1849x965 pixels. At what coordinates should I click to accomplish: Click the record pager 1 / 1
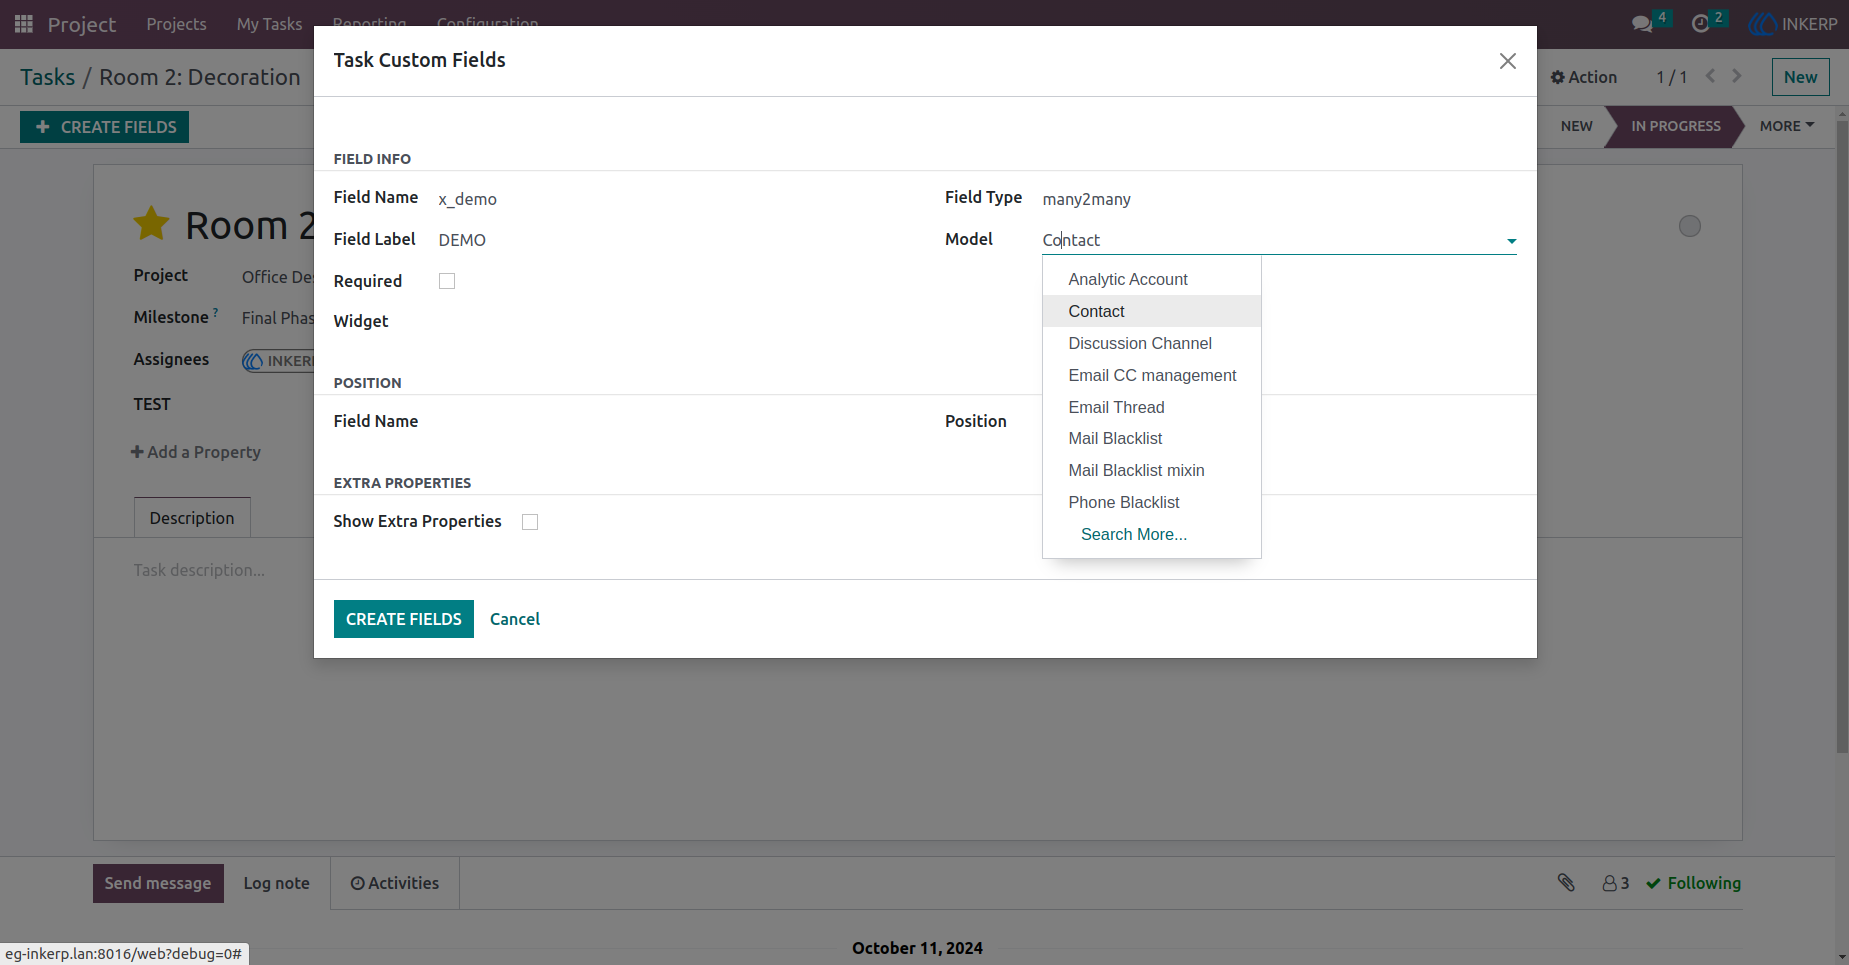click(1671, 77)
